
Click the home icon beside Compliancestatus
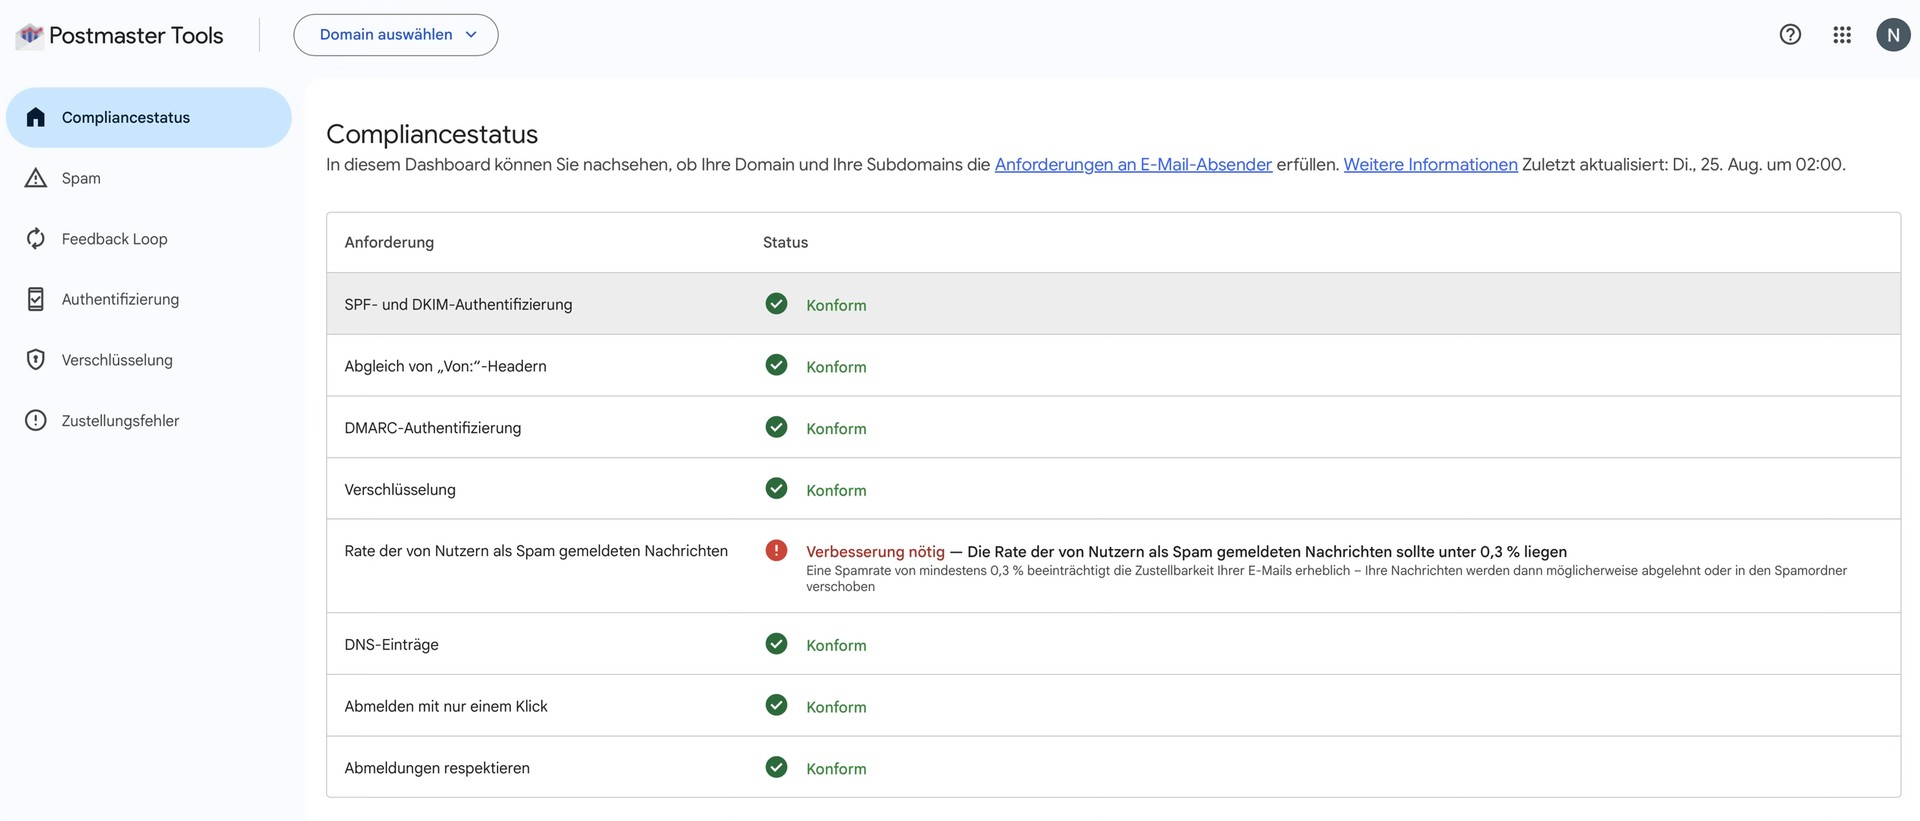coord(36,118)
